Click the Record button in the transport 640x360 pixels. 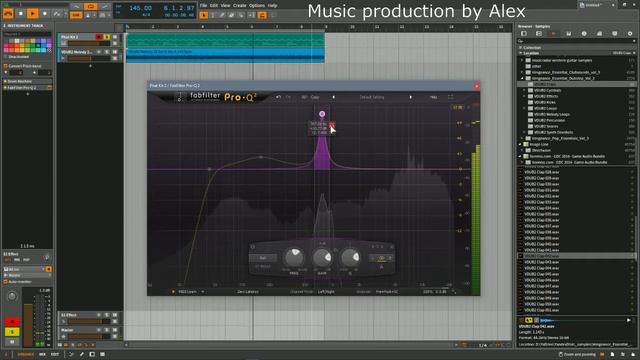[x=44, y=13]
